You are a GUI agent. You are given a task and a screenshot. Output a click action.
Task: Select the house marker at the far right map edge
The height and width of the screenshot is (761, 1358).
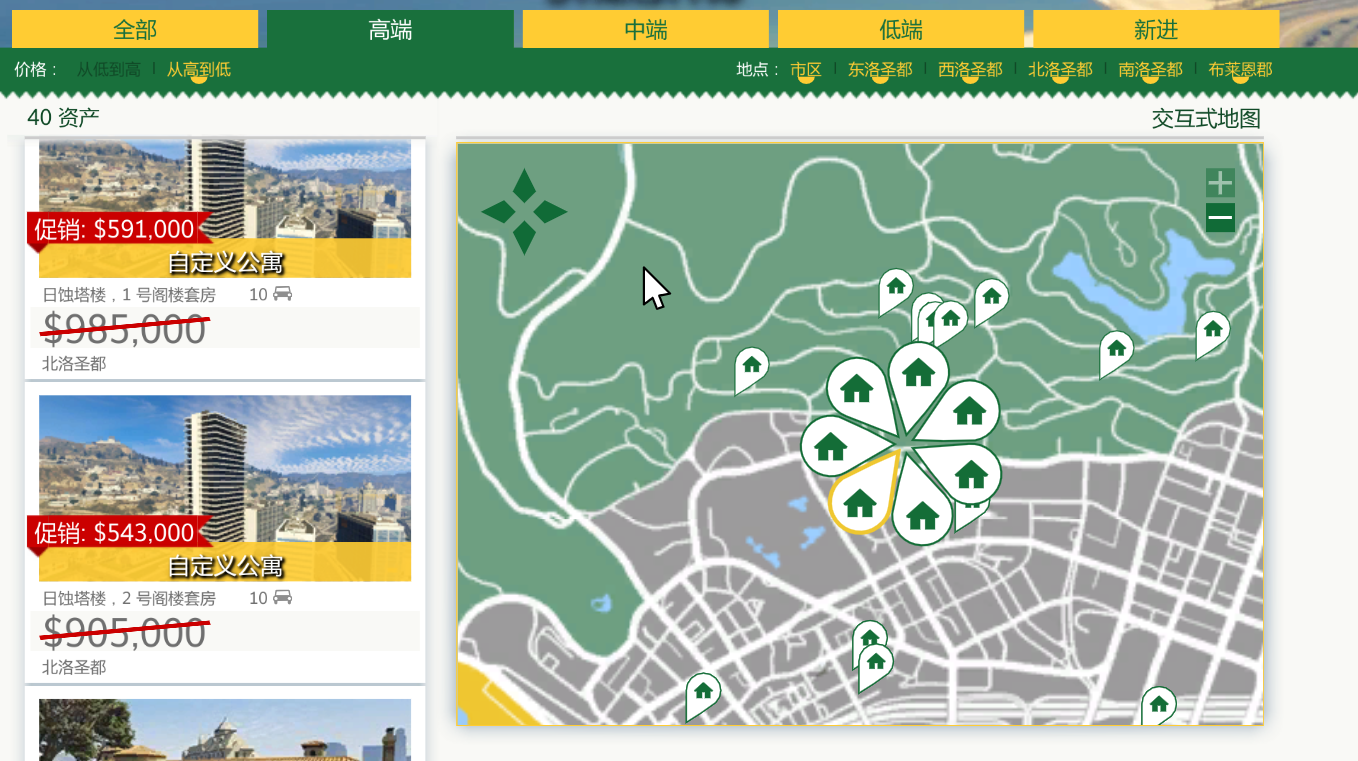pos(1212,332)
